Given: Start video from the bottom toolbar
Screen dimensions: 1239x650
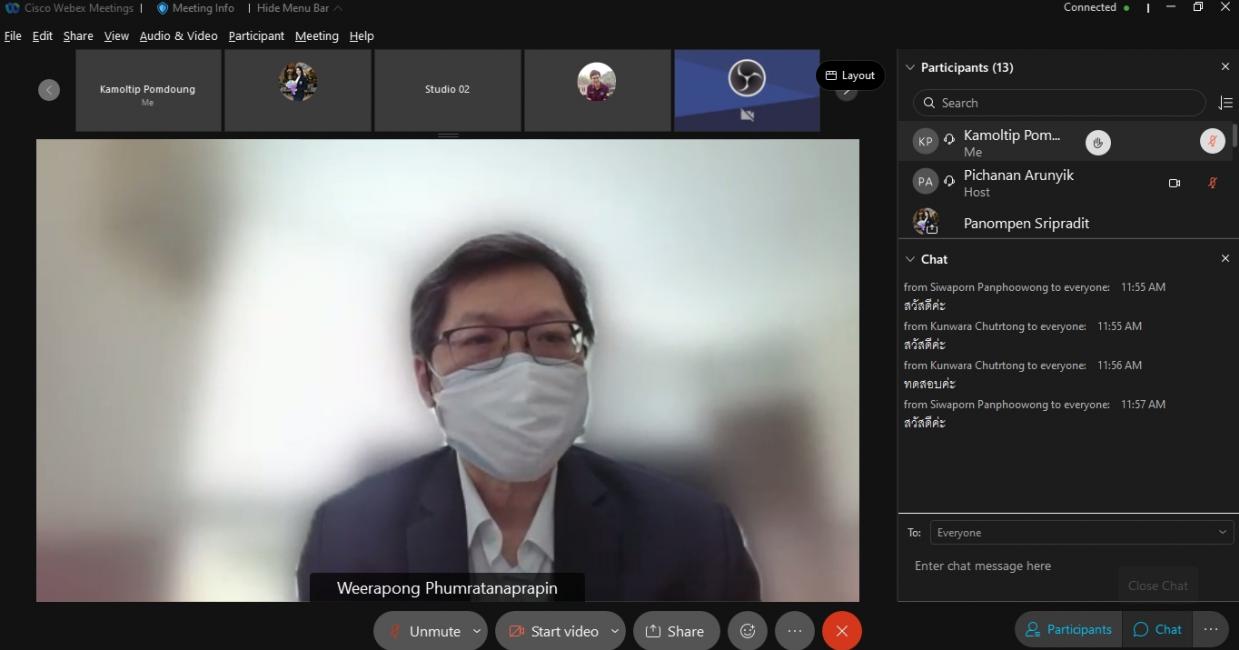Looking at the screenshot, I should click(x=553, y=631).
